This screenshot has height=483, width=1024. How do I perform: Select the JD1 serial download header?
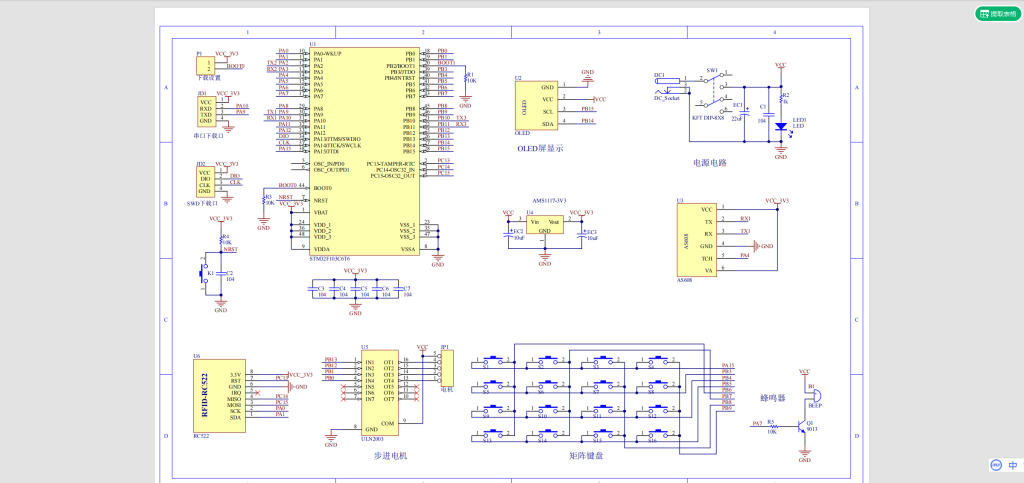[205, 111]
